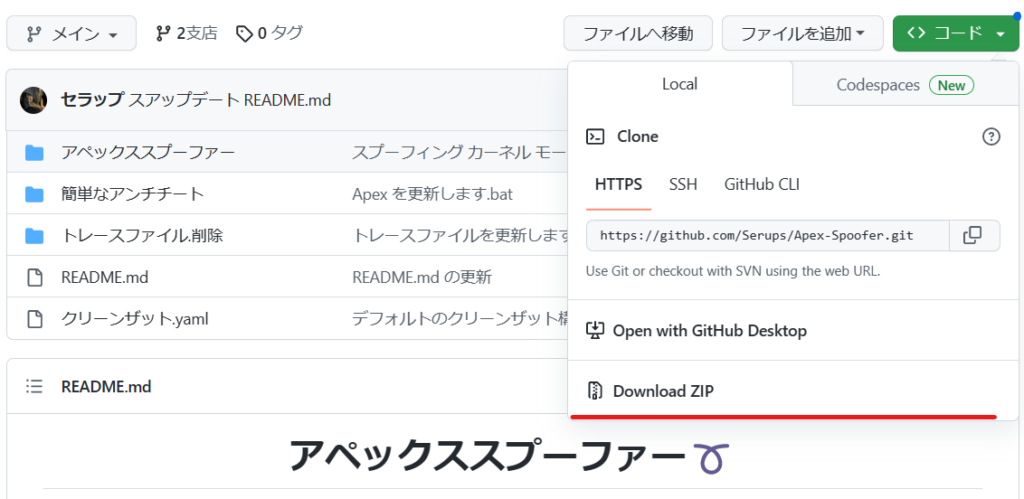
Task: Open commit message スプーフィング カーネル
Action: point(460,153)
